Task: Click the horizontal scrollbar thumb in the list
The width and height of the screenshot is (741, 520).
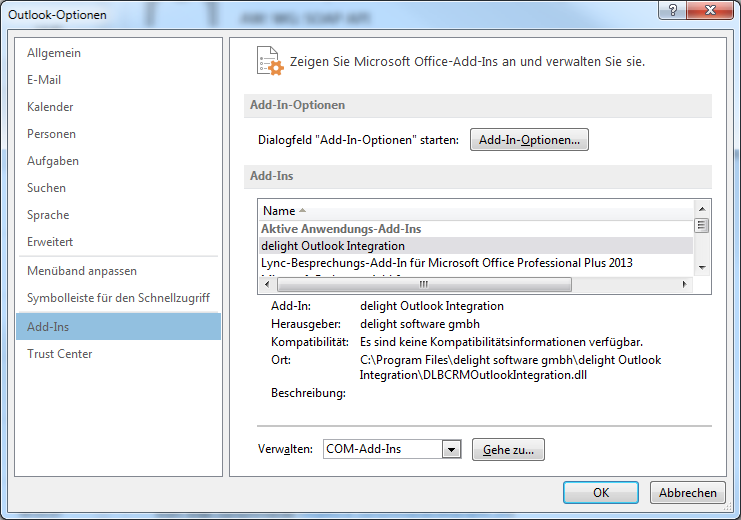Action: pos(408,284)
